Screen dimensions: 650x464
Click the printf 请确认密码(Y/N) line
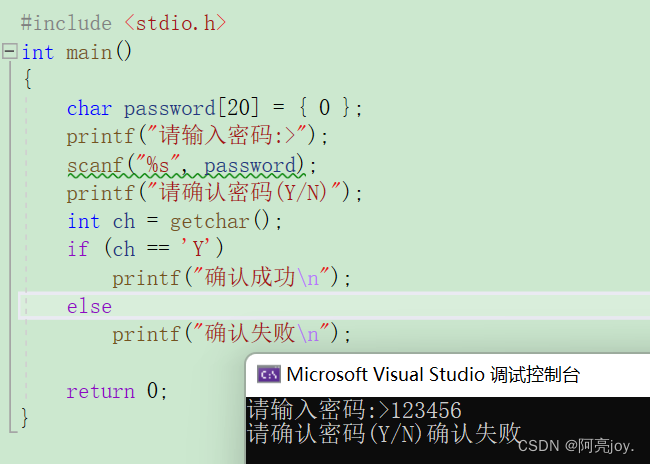click(215, 193)
